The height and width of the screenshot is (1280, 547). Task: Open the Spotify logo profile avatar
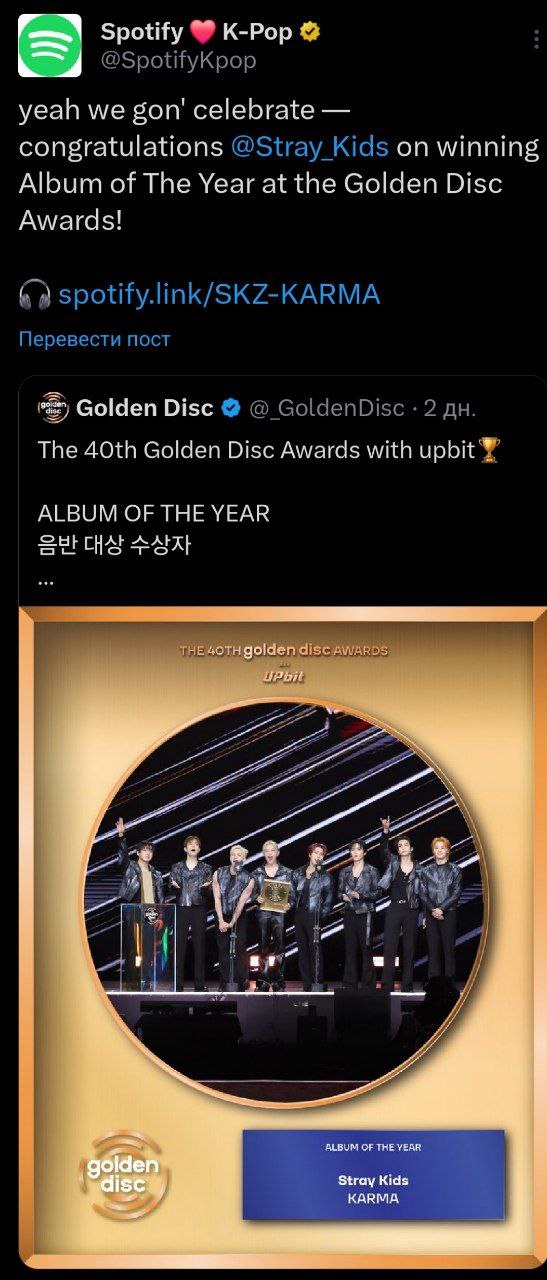pyautogui.click(x=50, y=45)
